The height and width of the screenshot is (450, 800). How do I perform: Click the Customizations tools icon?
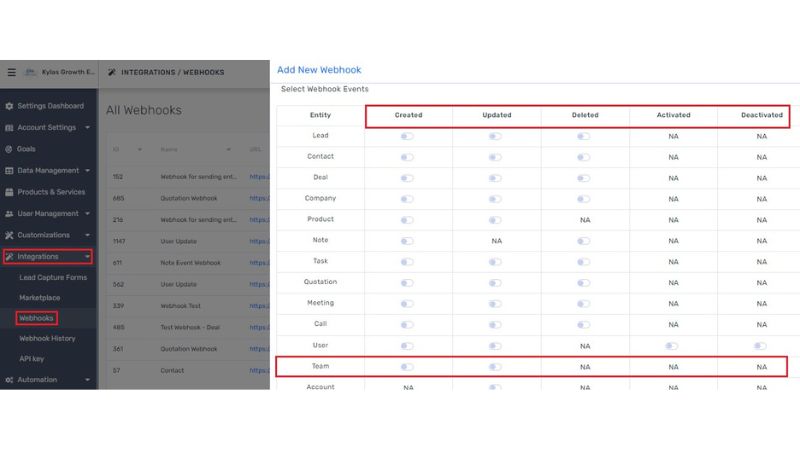click(x=9, y=235)
